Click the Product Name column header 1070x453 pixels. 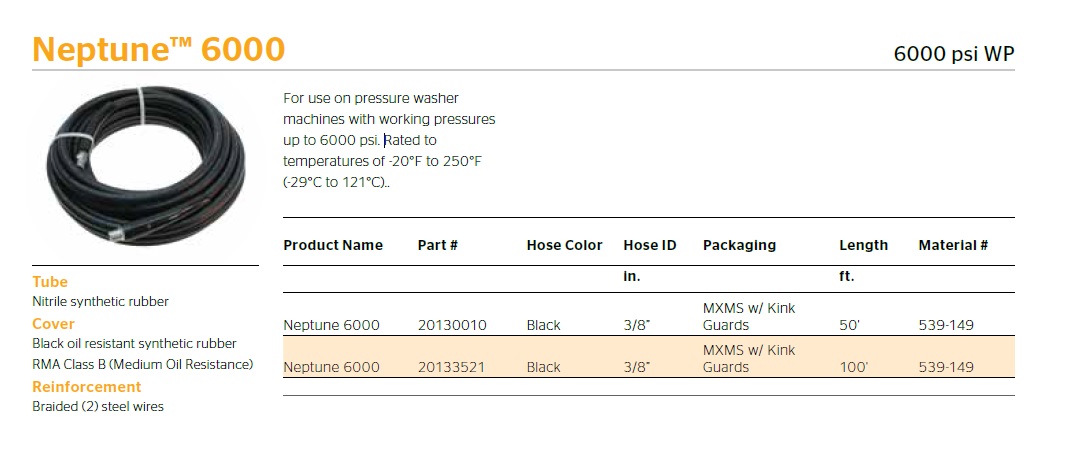(333, 245)
